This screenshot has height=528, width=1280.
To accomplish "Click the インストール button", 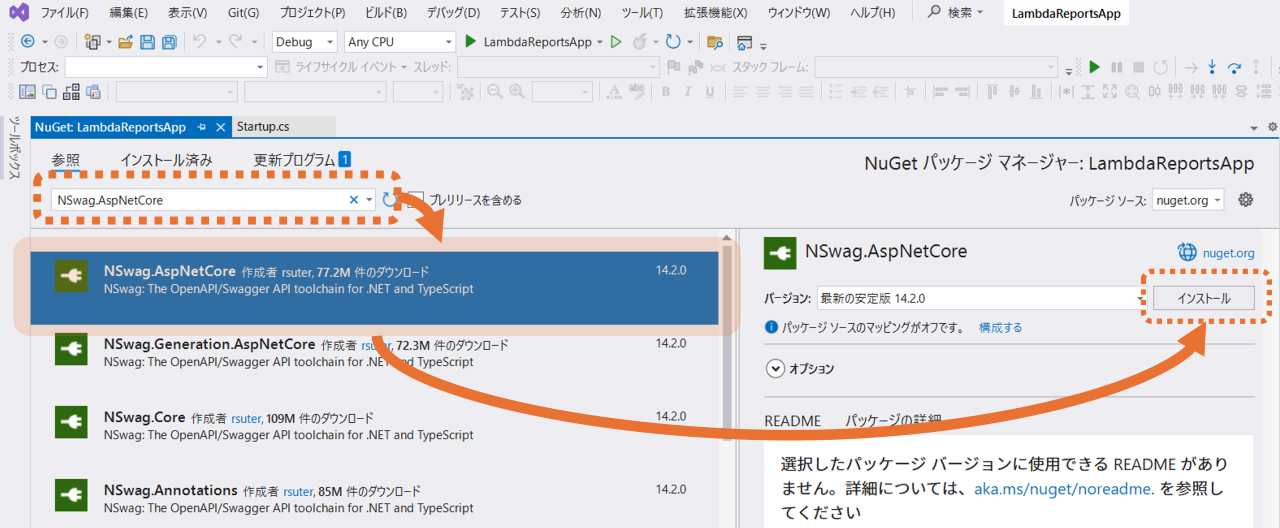I will 1203,298.
